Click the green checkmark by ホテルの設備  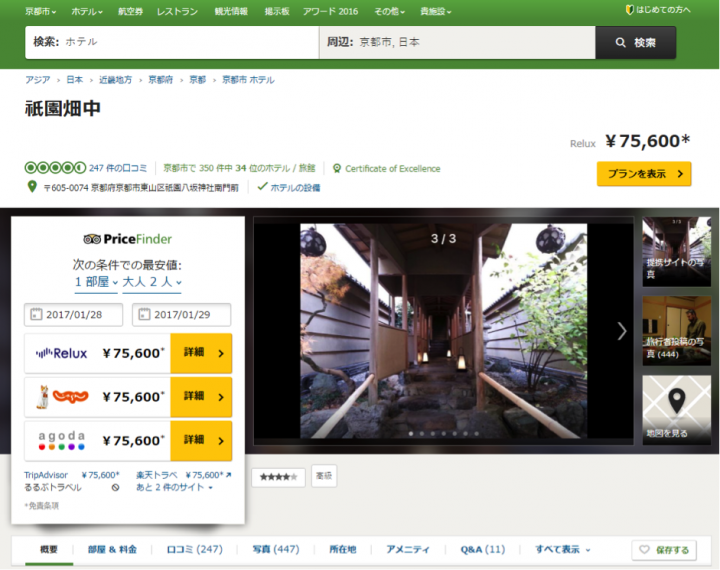point(262,186)
